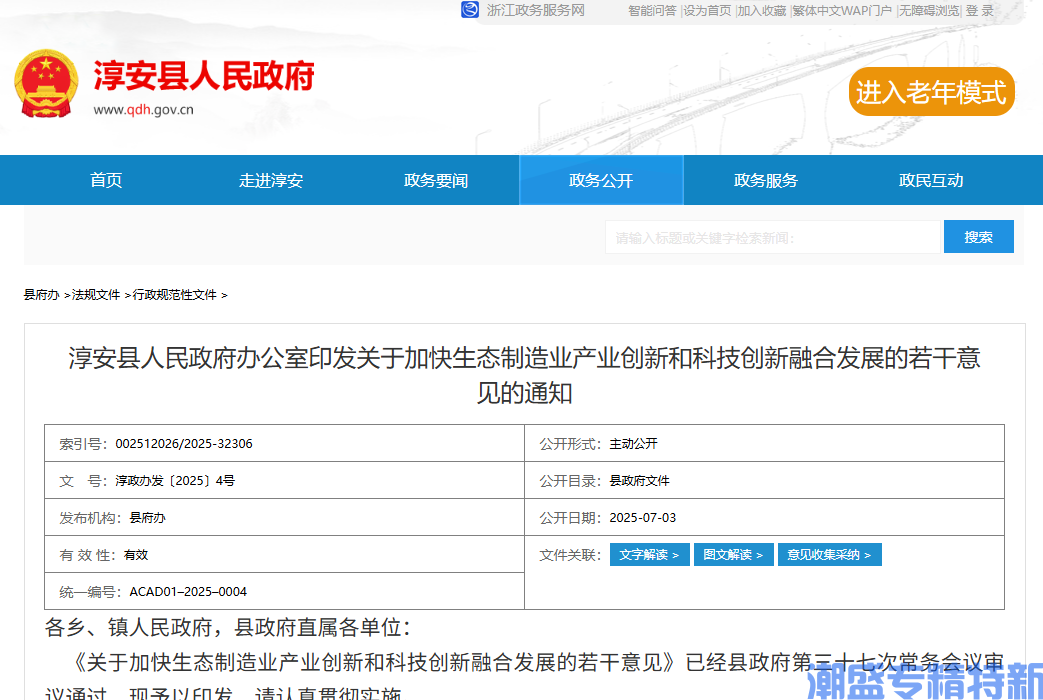This screenshot has height=700, width=1043.
Task: Open 政民互动 navigation tab
Action: click(931, 180)
